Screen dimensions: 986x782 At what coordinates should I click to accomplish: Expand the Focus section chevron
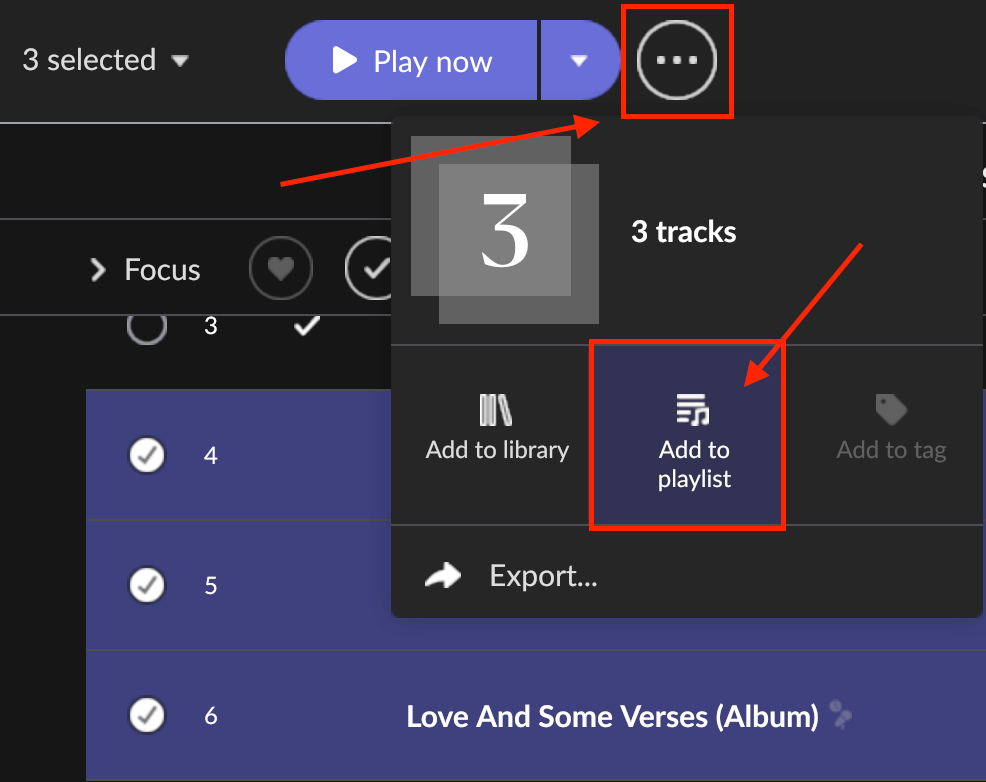point(97,270)
